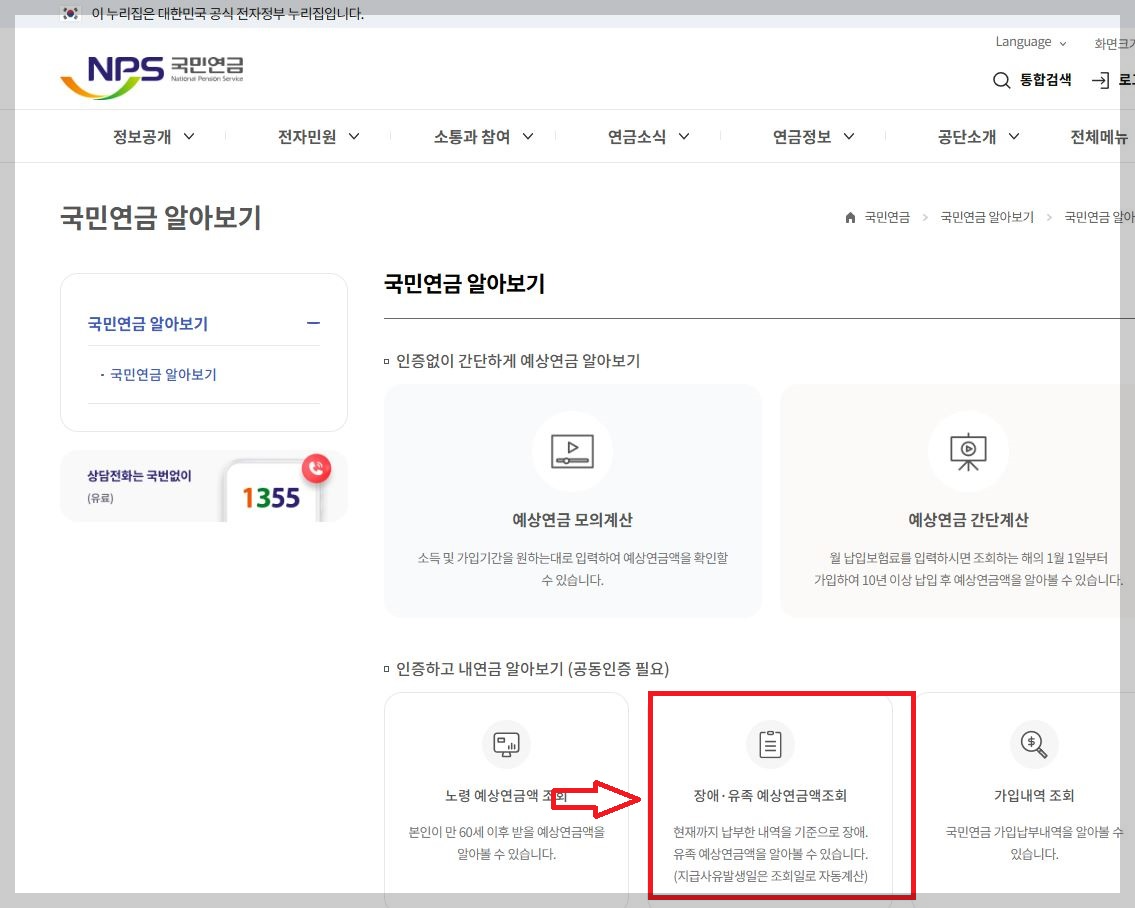Viewport: 1135px width, 908px height.
Task: Expand the 전자민원 menu
Action: 318,136
